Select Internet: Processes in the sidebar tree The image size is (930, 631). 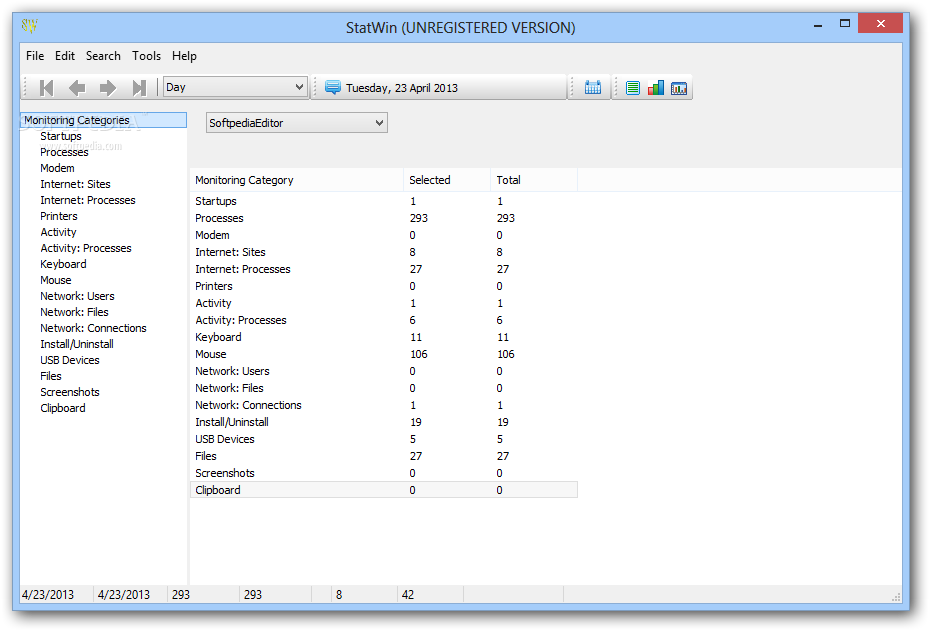[88, 200]
